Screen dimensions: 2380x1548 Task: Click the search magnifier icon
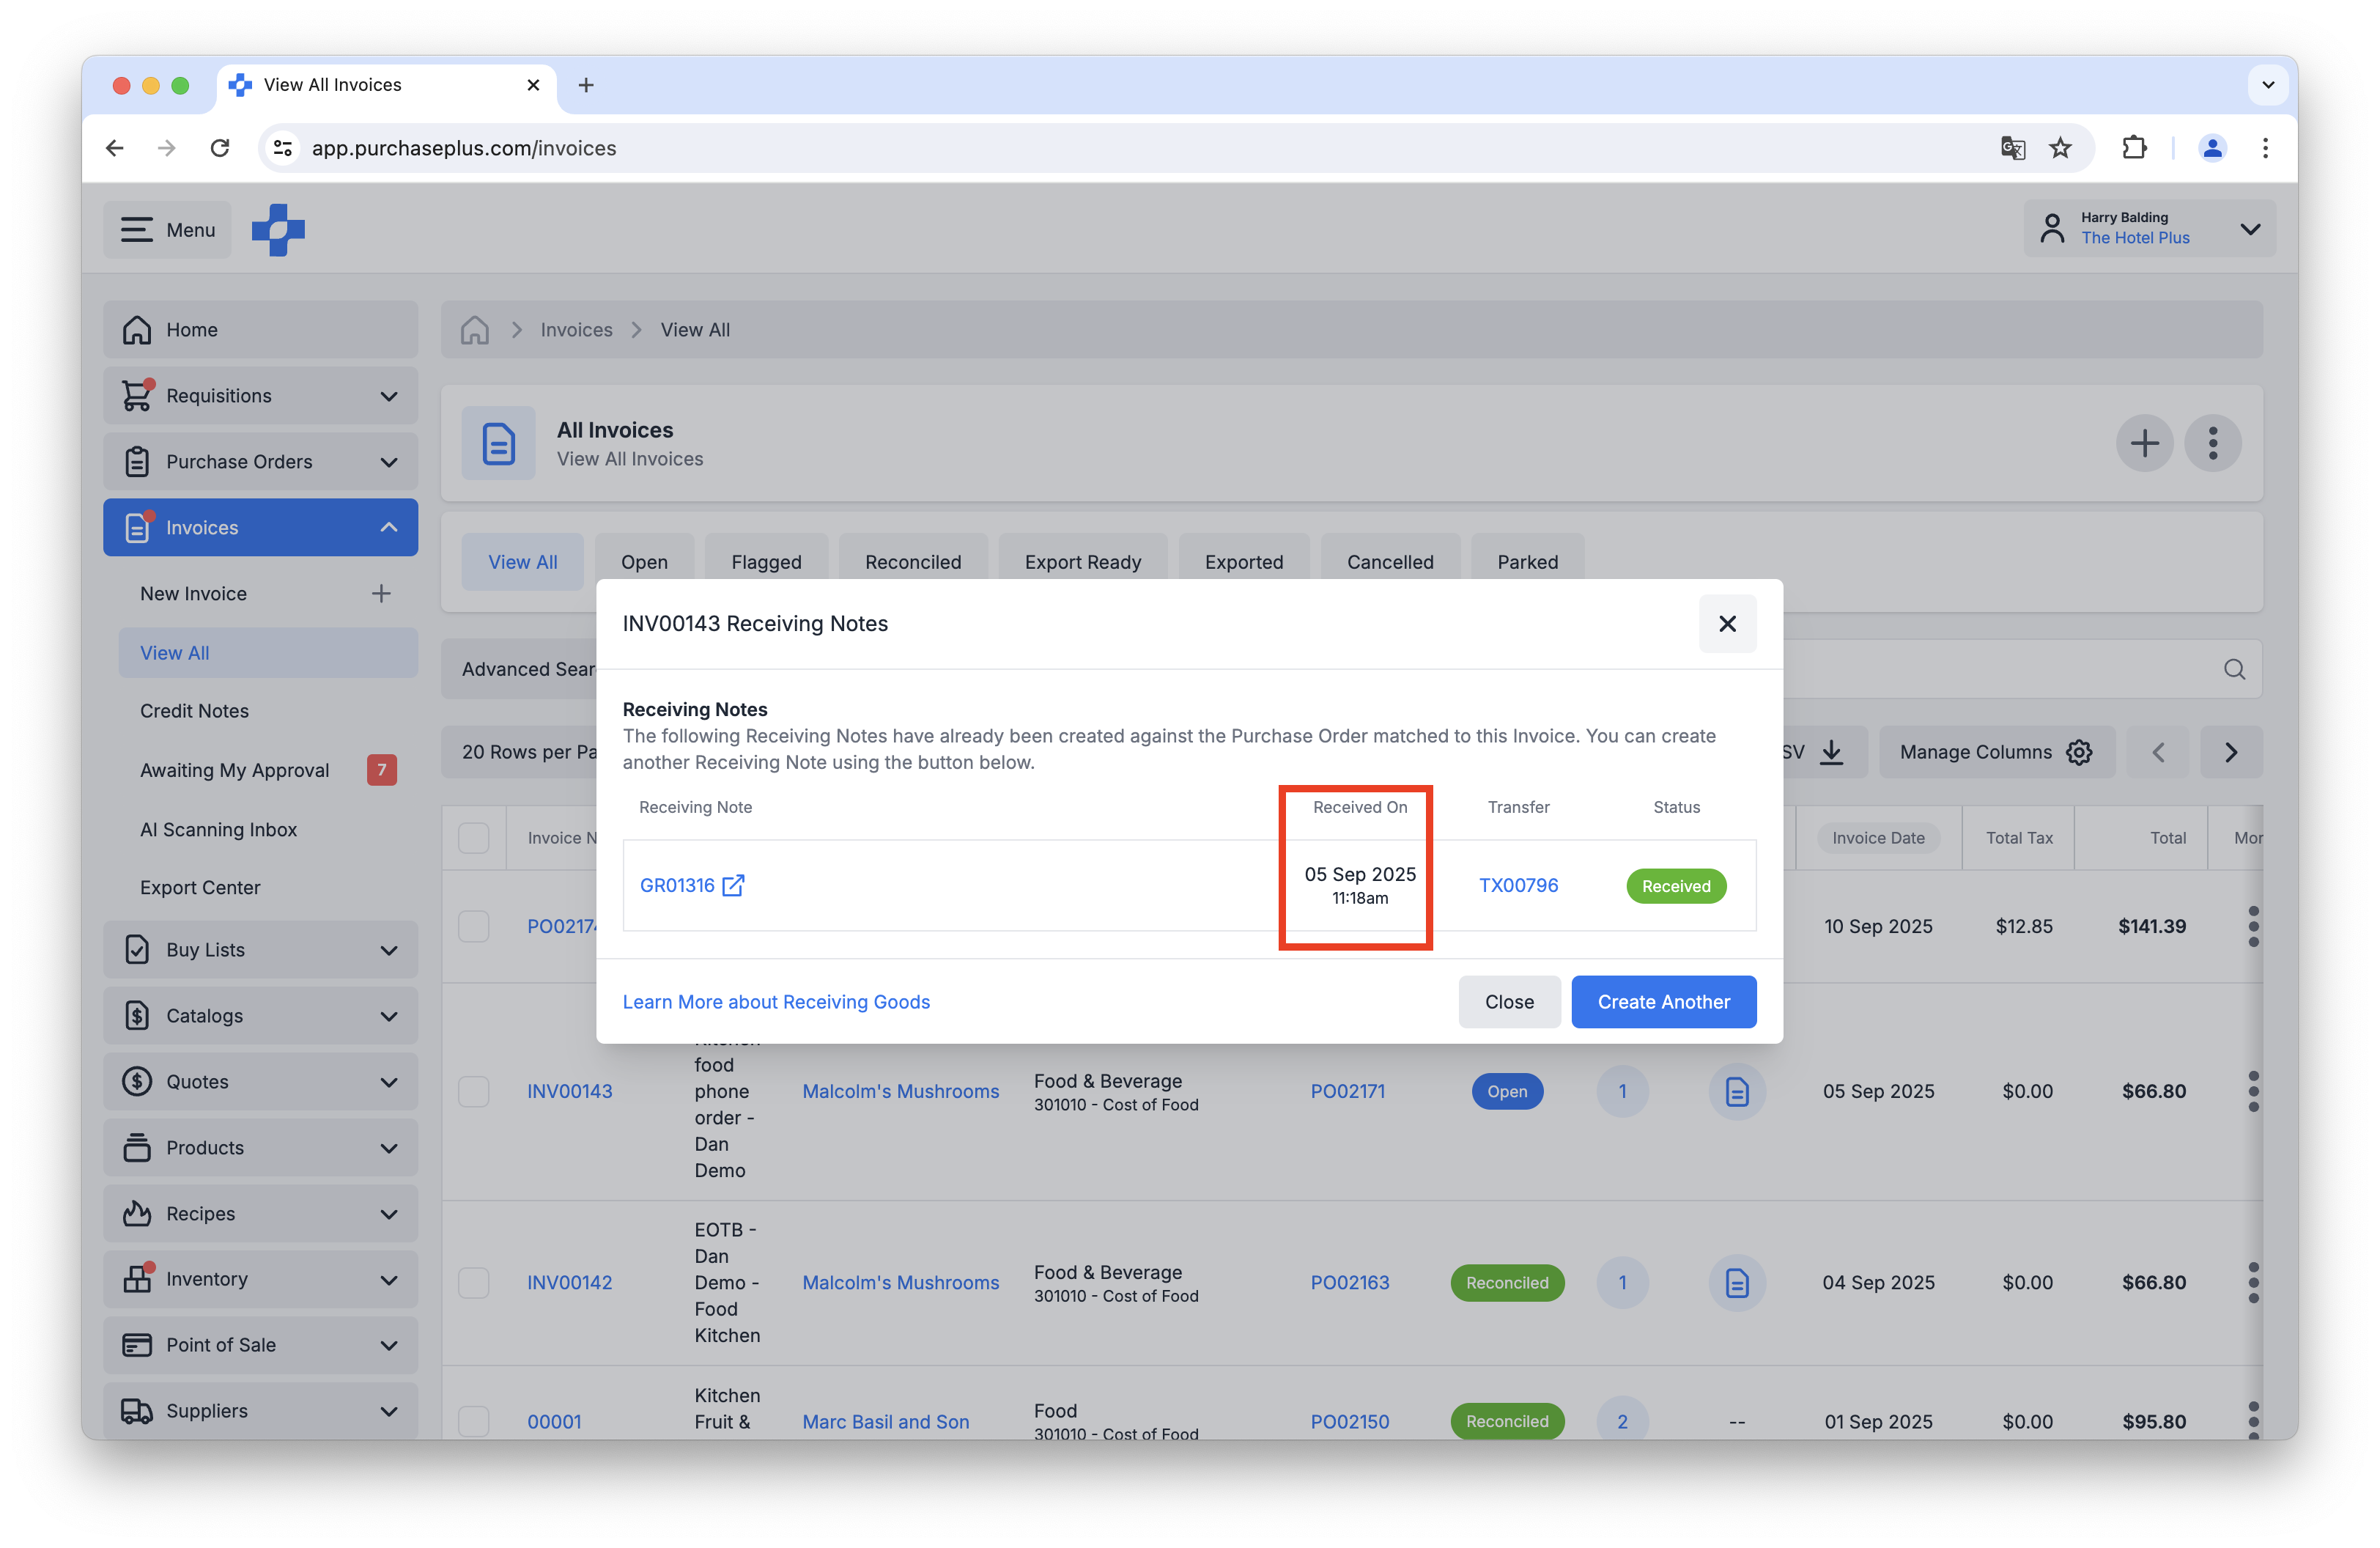point(2234,669)
